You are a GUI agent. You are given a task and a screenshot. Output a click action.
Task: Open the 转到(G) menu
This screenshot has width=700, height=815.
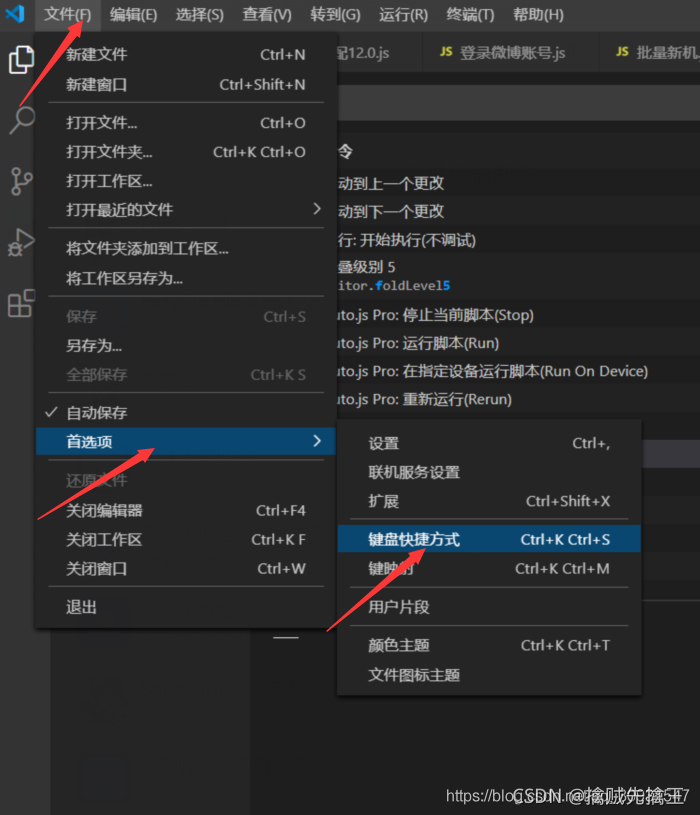point(335,15)
